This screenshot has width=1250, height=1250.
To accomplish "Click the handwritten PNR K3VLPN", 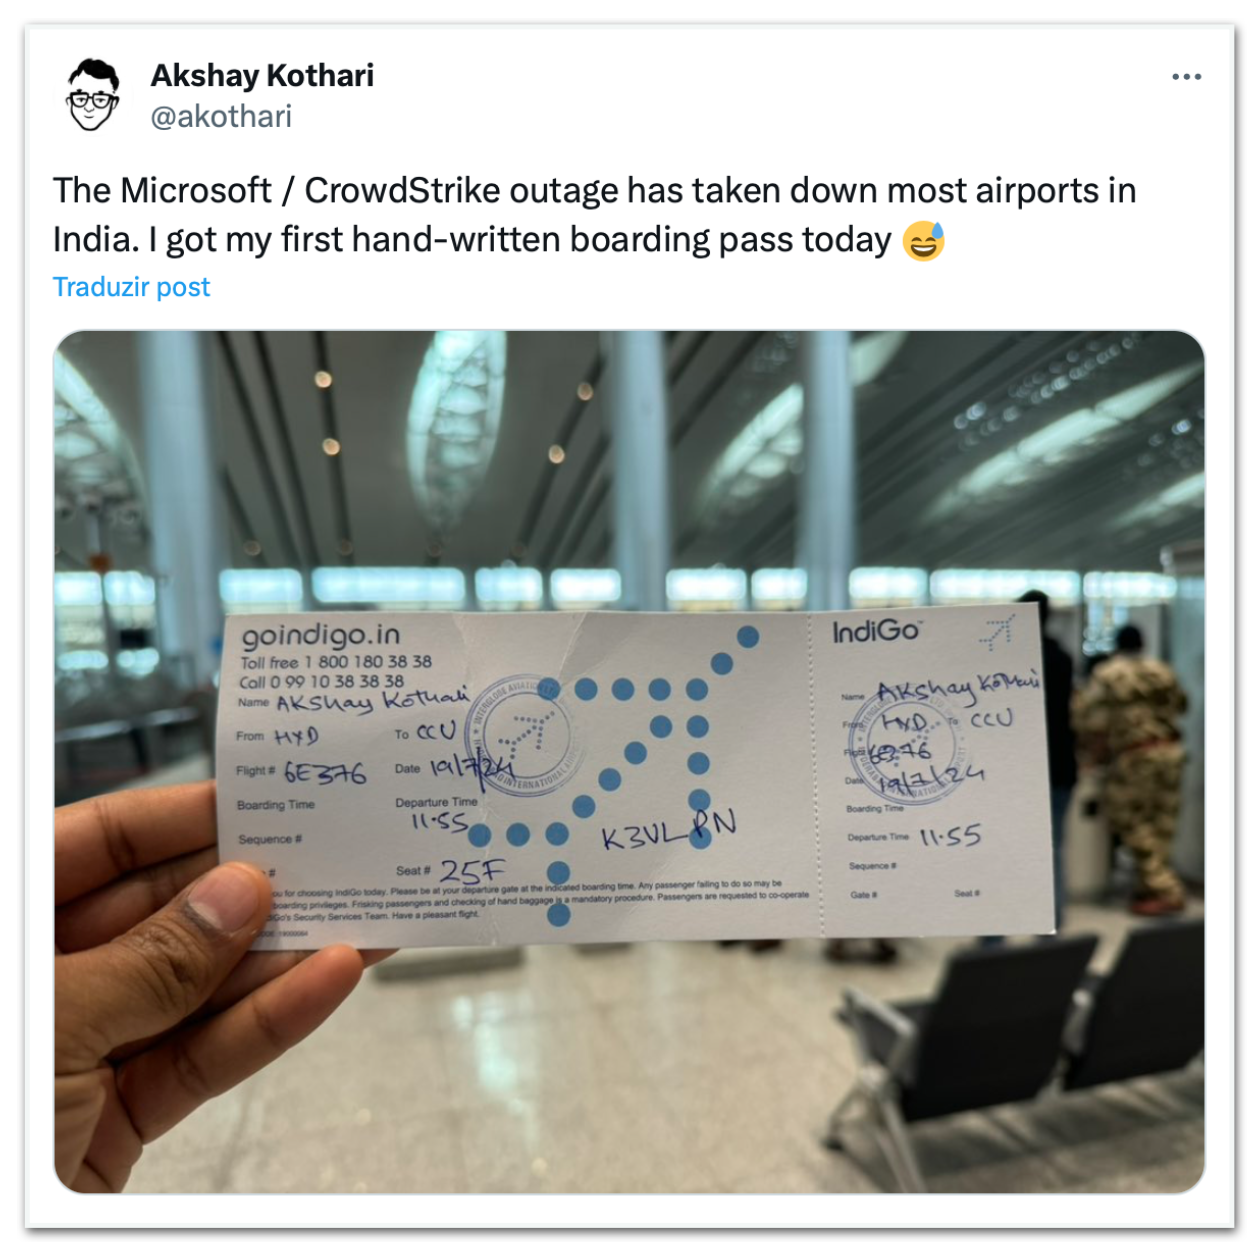I will [669, 830].
